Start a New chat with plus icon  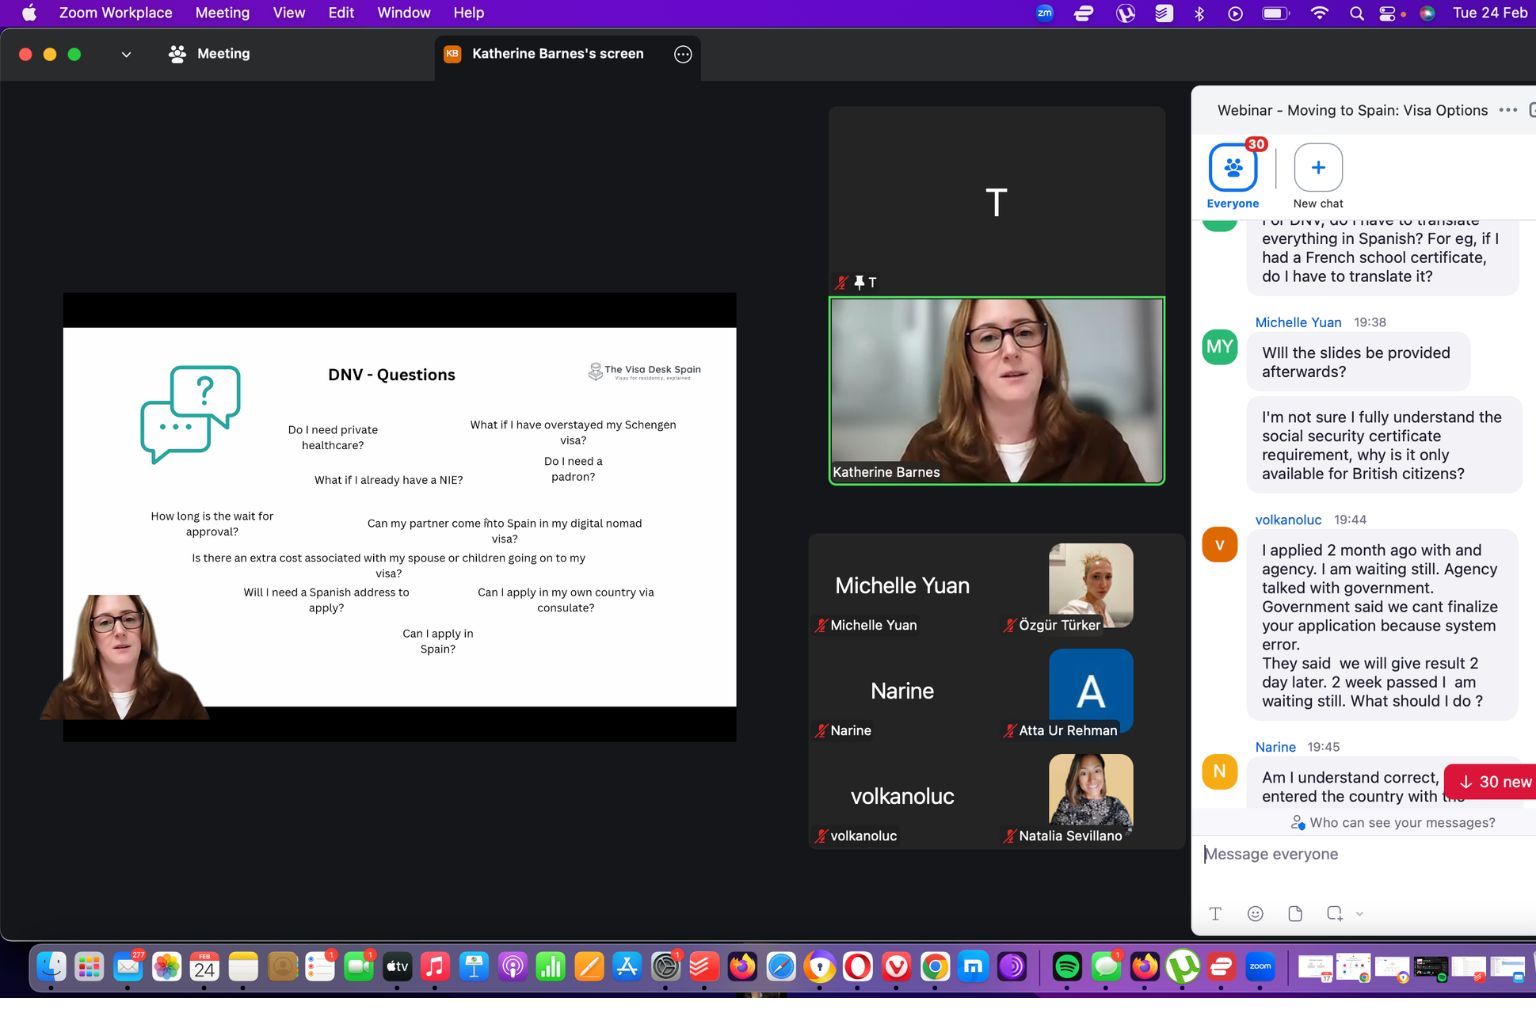tap(1317, 169)
